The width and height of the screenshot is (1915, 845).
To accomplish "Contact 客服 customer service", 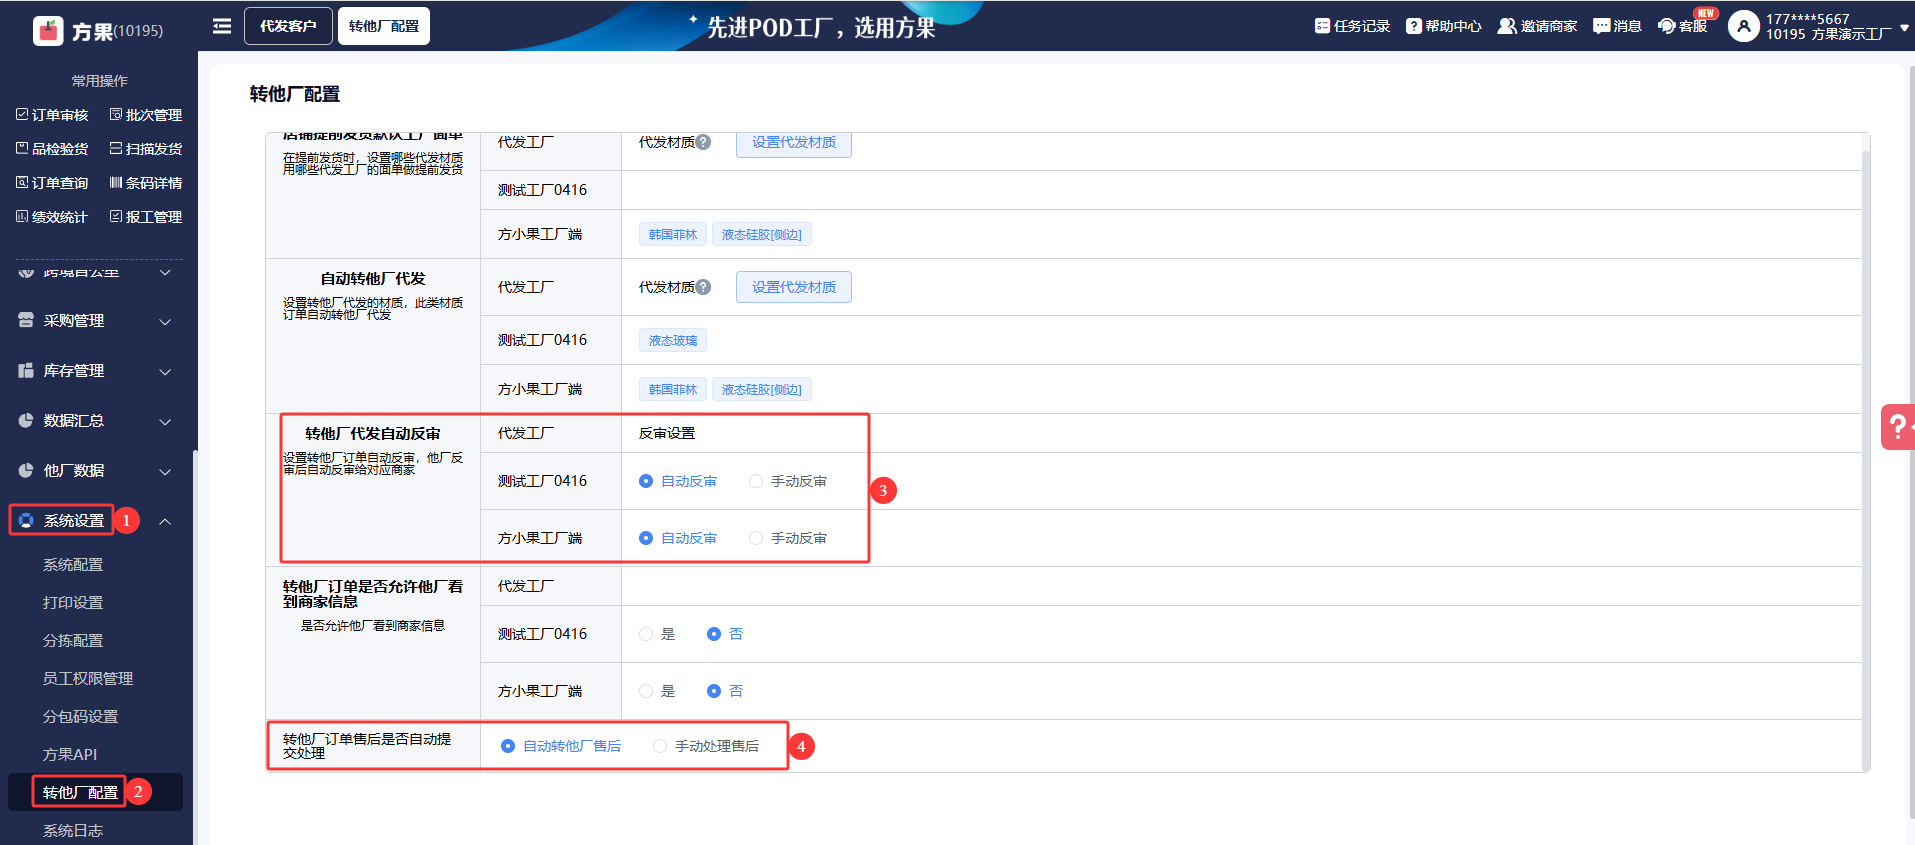I will point(1683,26).
